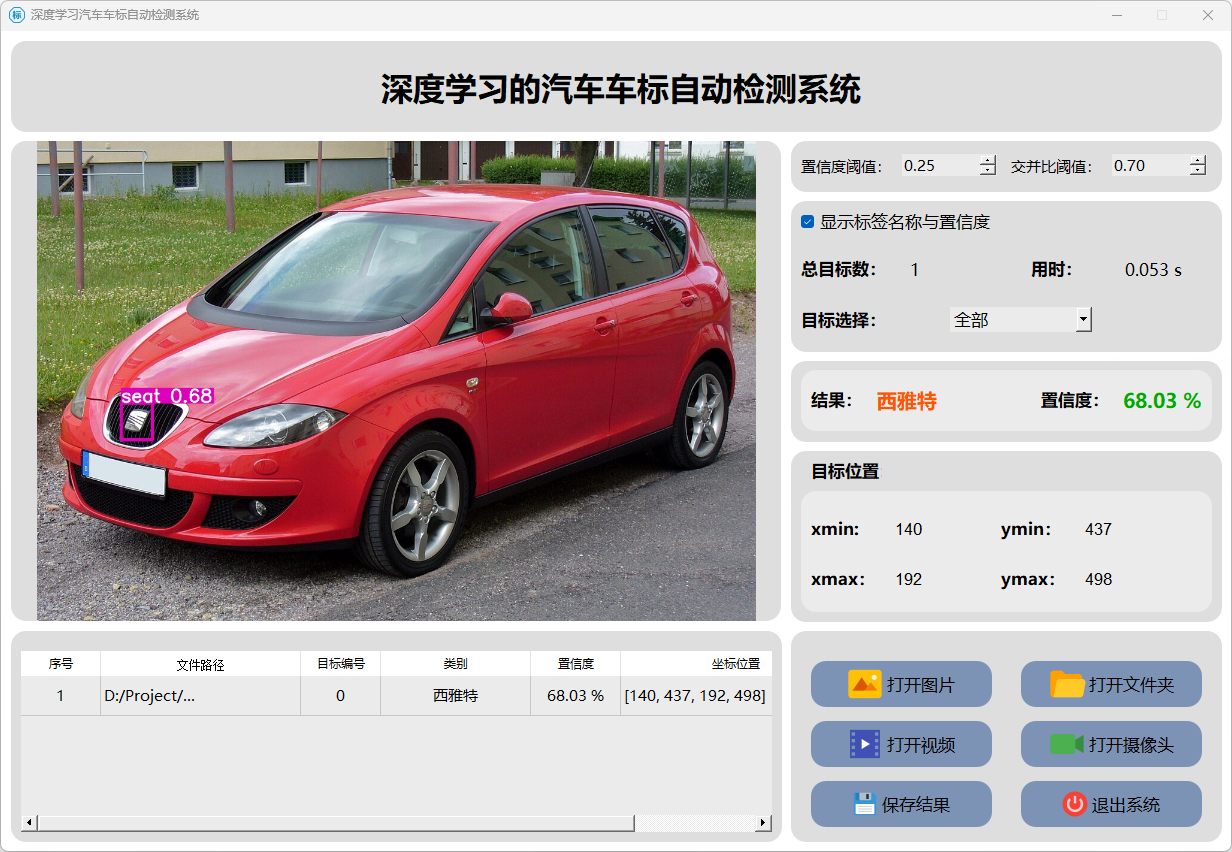Image resolution: width=1232 pixels, height=852 pixels.
Task: Click the 类别 column header
Action: [x=455, y=664]
